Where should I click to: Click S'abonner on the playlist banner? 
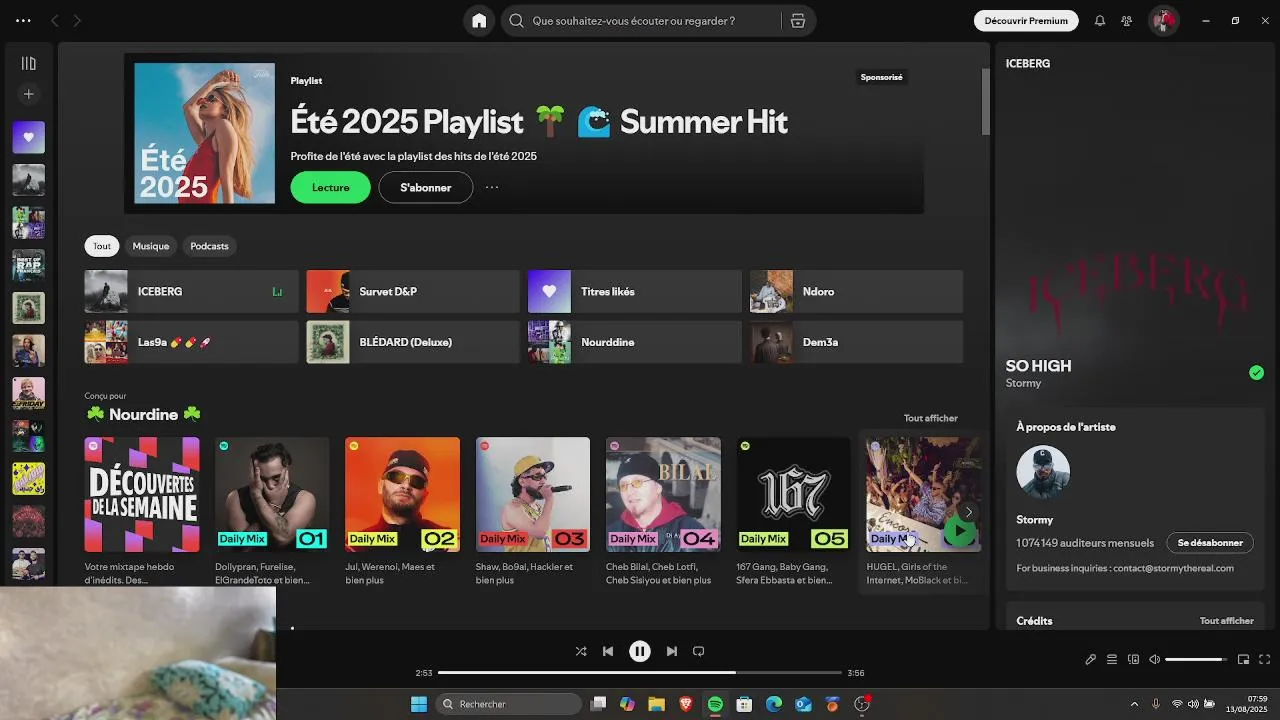pos(426,187)
